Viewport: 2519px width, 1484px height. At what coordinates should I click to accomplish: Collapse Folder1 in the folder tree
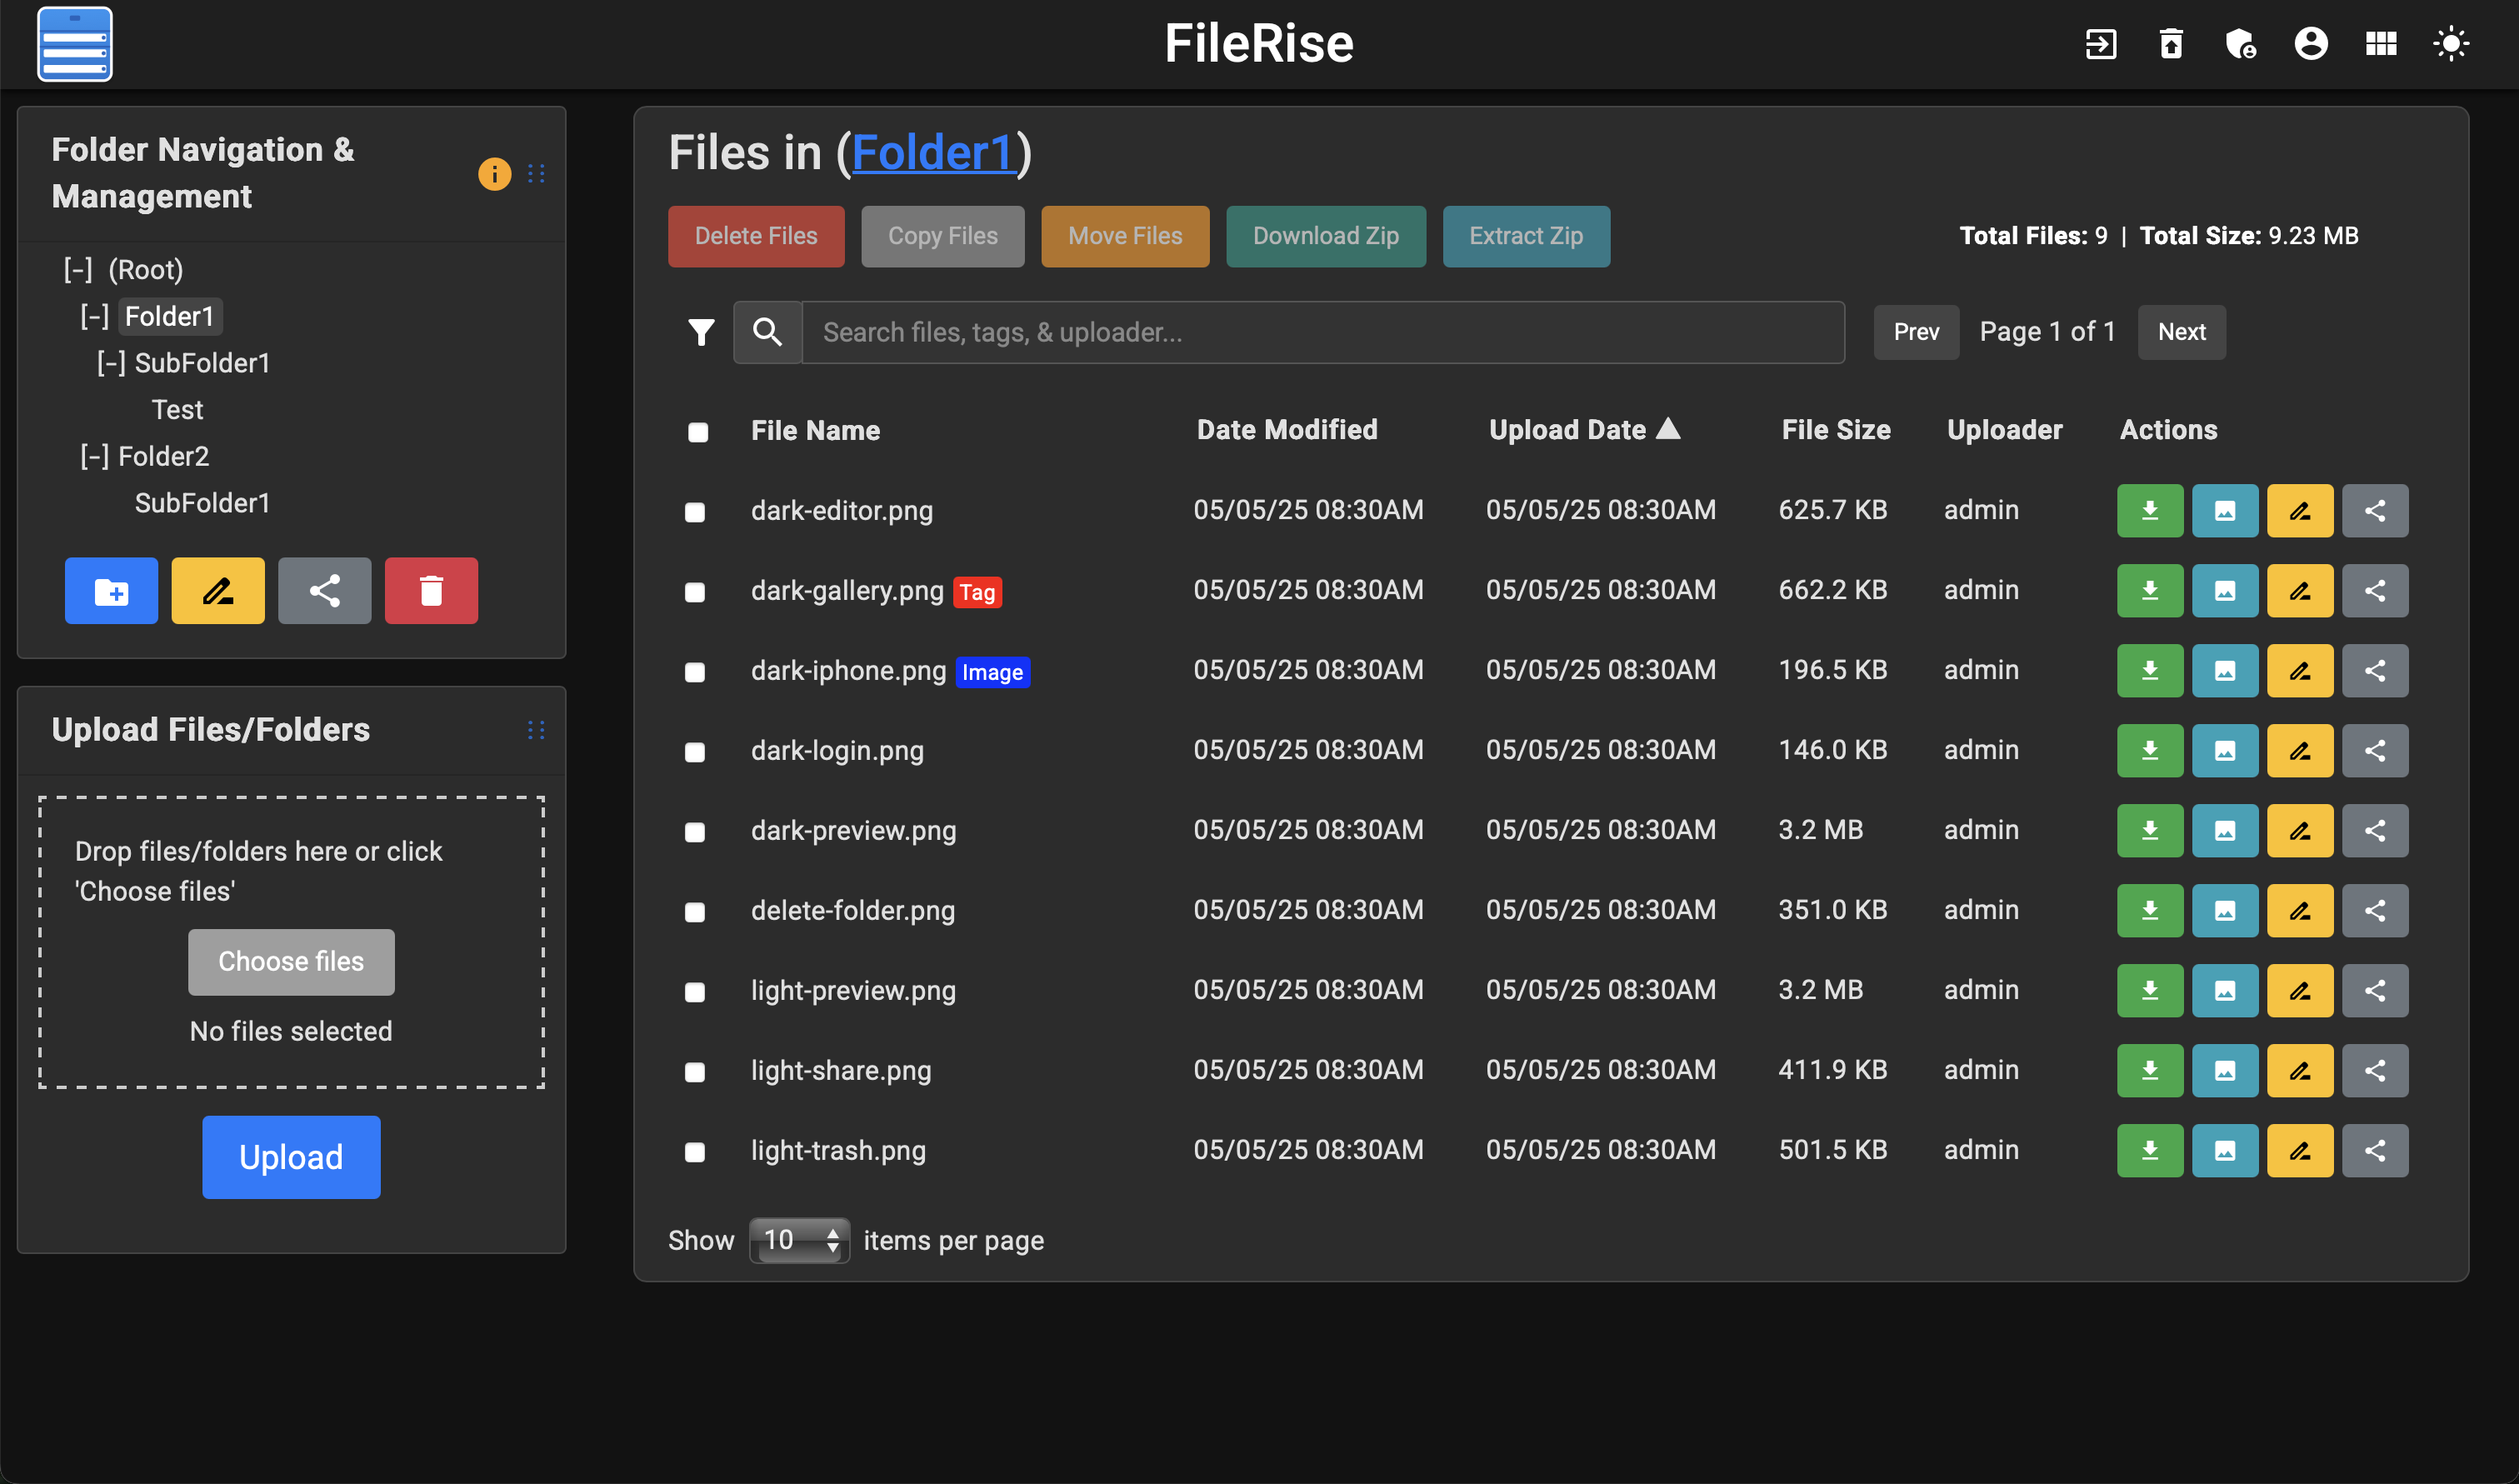tap(95, 317)
